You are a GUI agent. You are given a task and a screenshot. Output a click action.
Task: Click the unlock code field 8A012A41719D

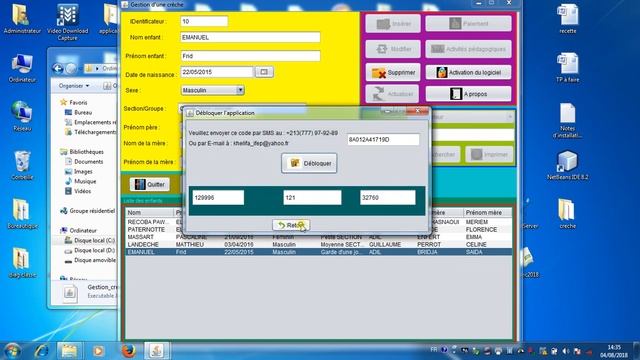point(383,140)
